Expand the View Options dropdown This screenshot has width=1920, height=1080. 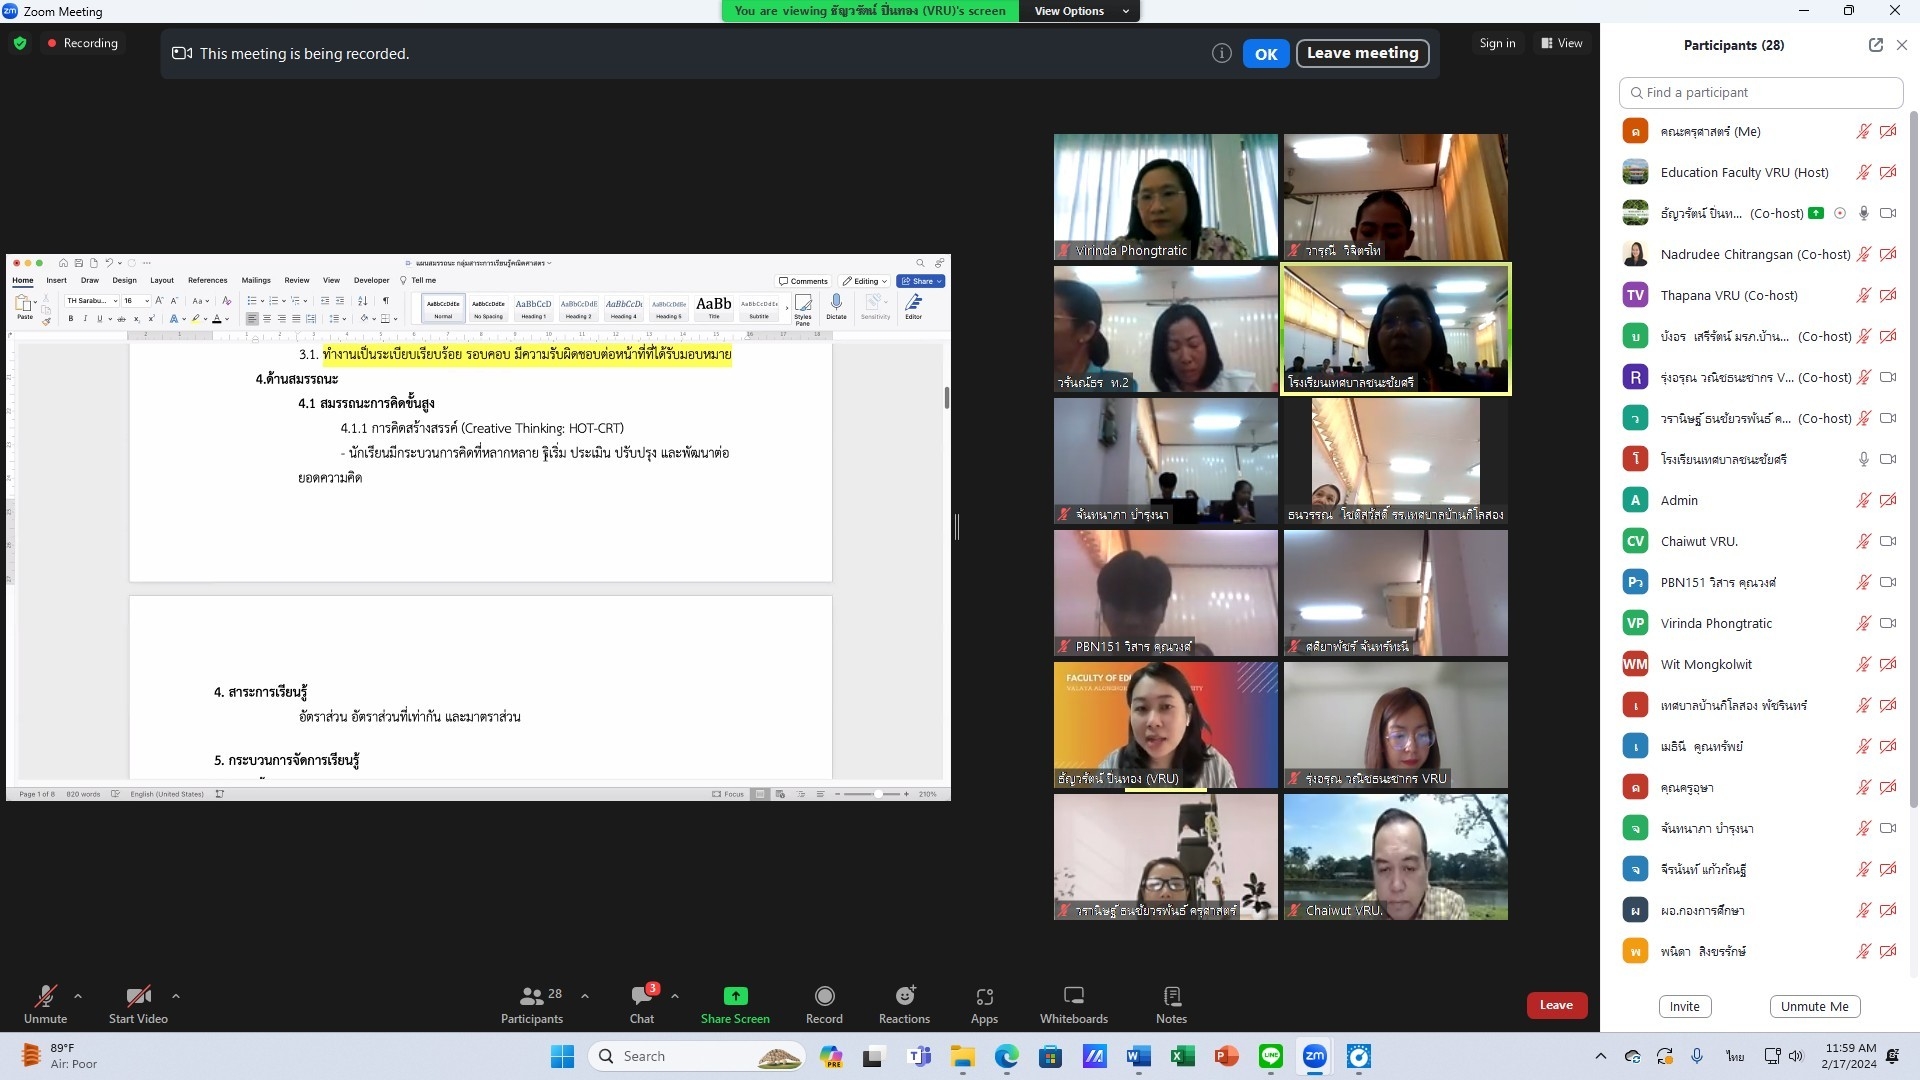click(x=1080, y=11)
